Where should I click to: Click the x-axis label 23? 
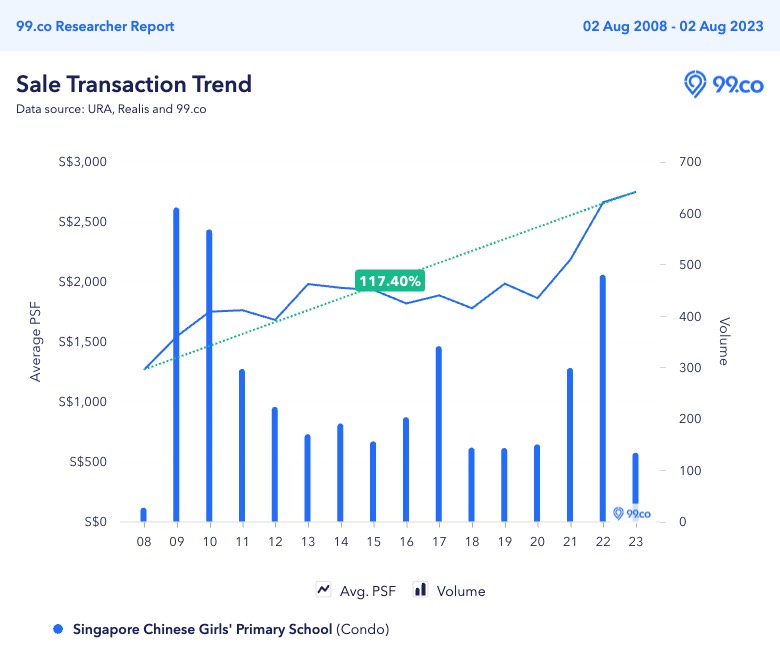pos(635,541)
